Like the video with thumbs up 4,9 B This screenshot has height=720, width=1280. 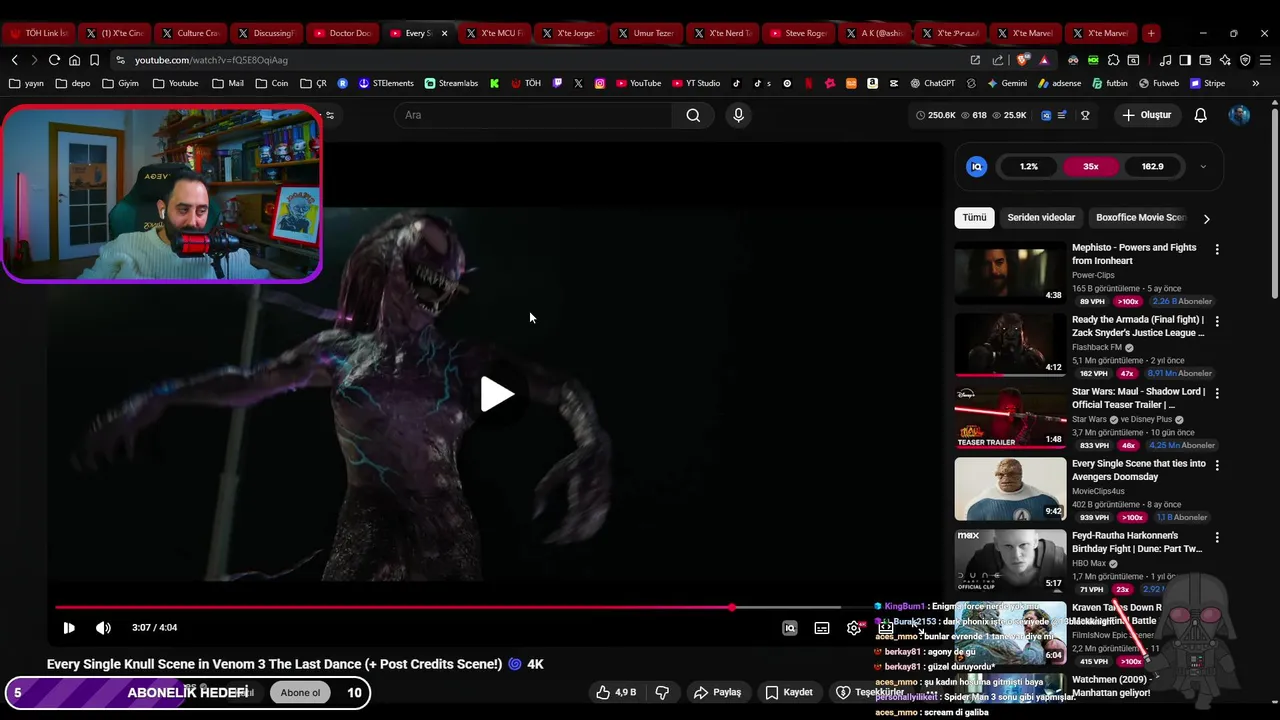point(616,692)
